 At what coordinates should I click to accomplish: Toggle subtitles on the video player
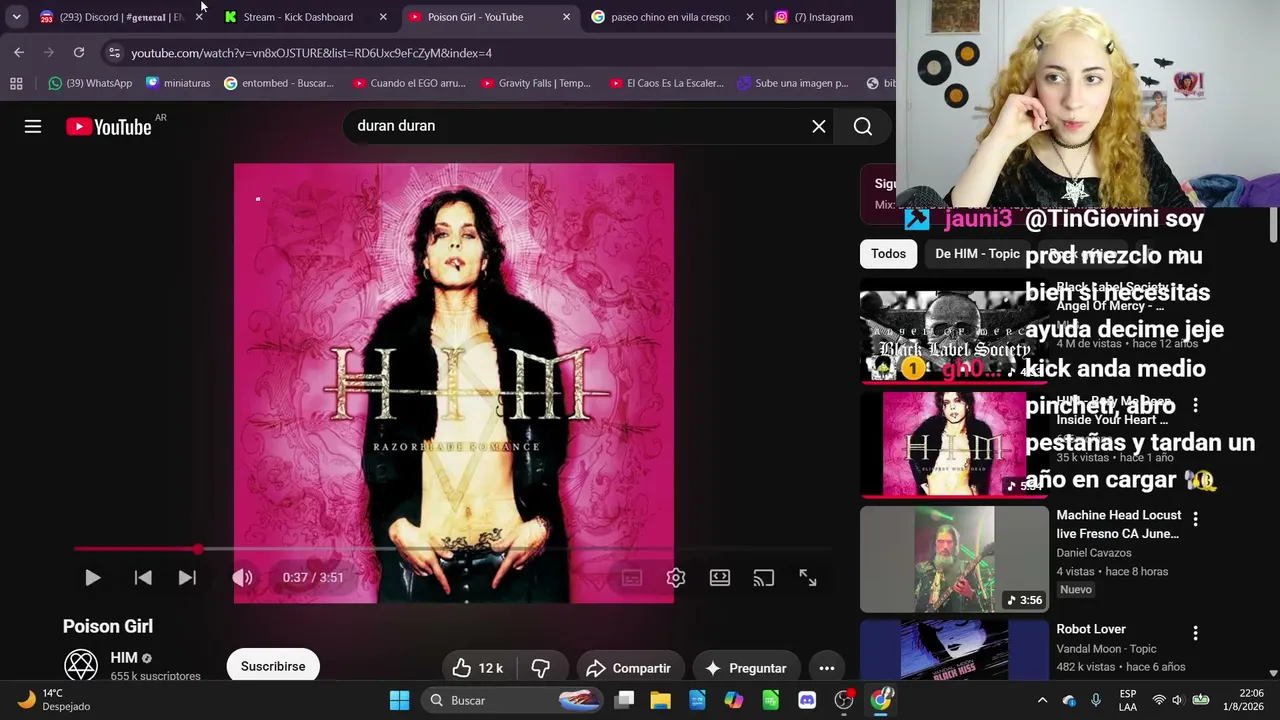pos(632,577)
